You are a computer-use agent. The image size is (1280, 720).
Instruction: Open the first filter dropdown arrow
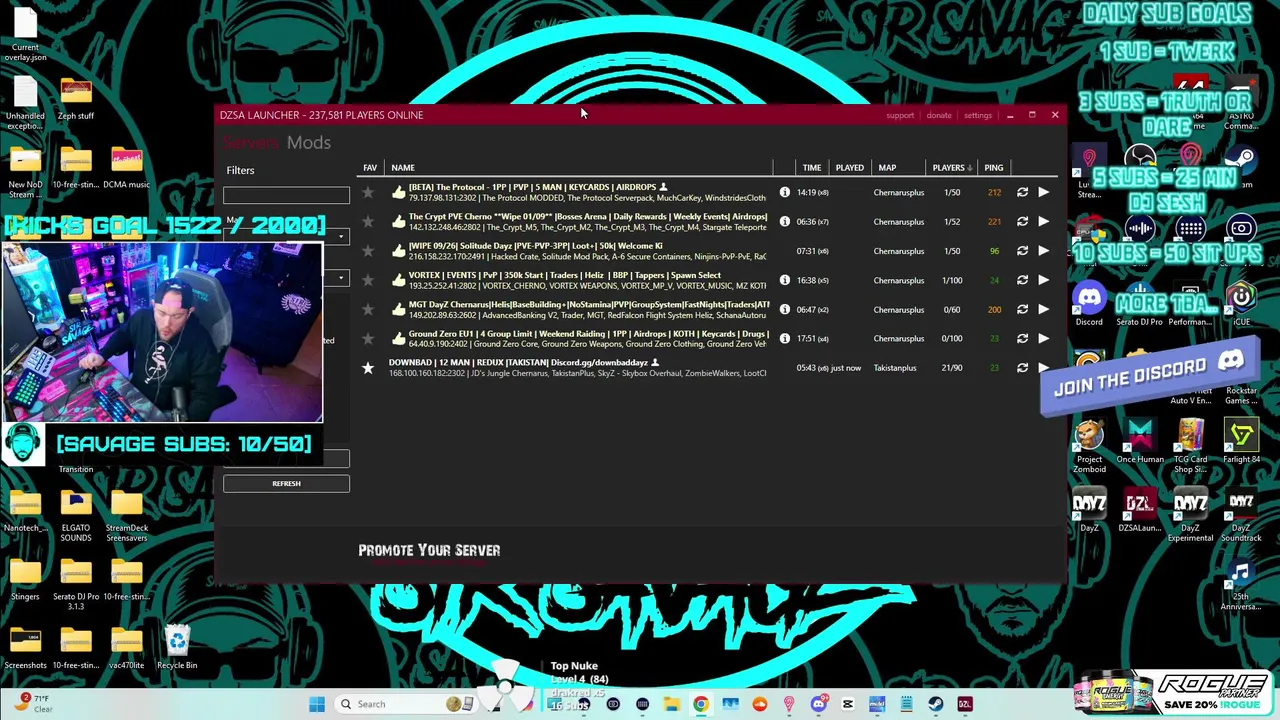coord(341,237)
